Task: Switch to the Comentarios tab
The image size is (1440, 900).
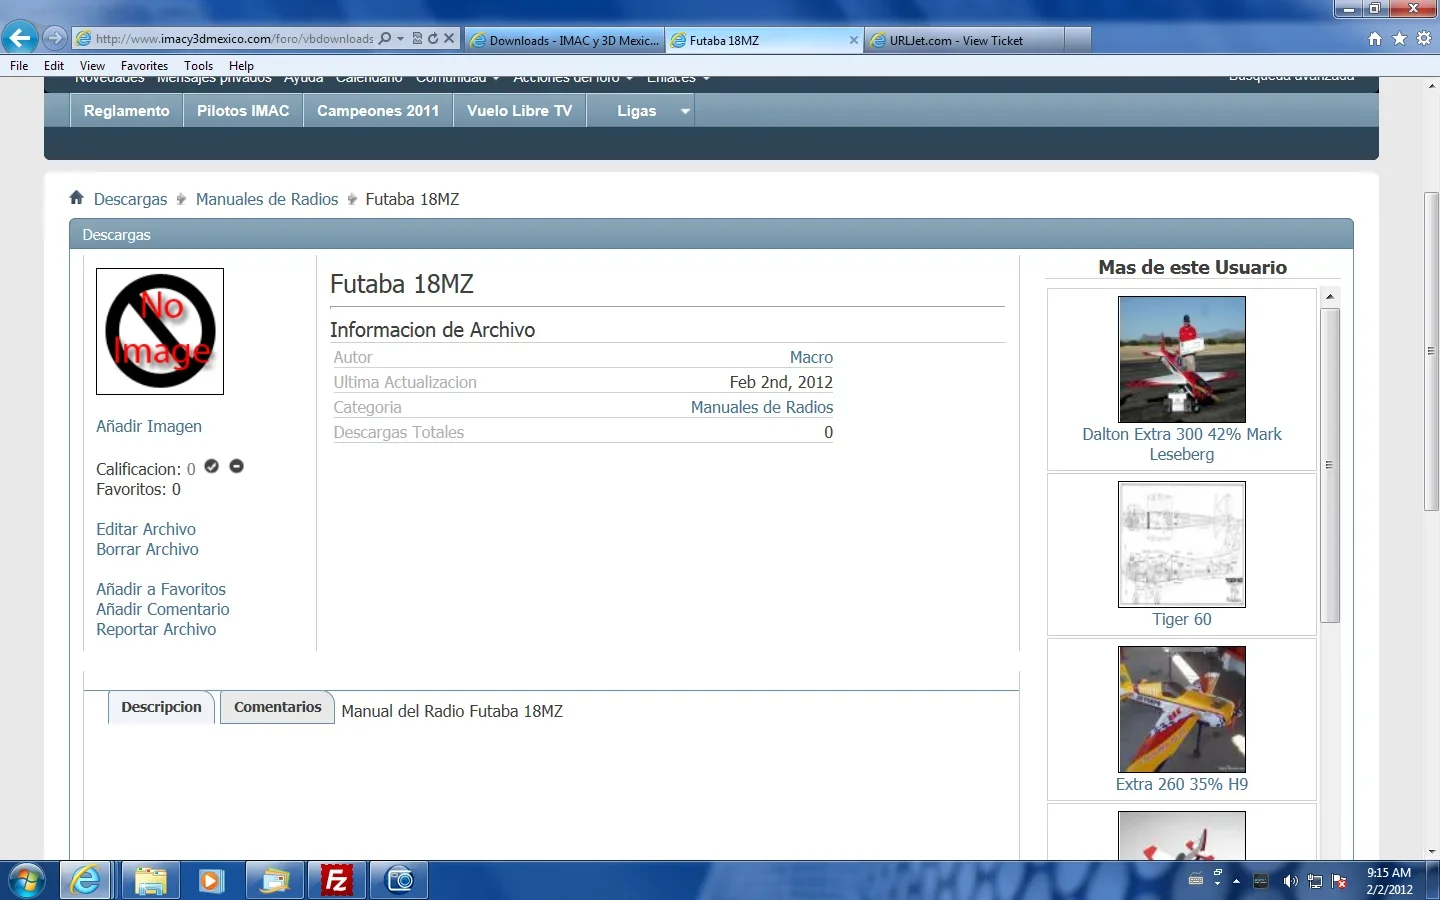Action: pos(277,707)
